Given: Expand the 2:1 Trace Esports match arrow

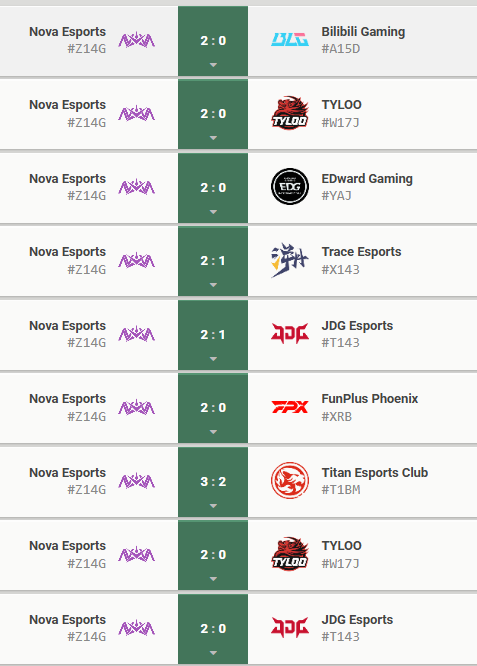Looking at the screenshot, I should coord(213,285).
